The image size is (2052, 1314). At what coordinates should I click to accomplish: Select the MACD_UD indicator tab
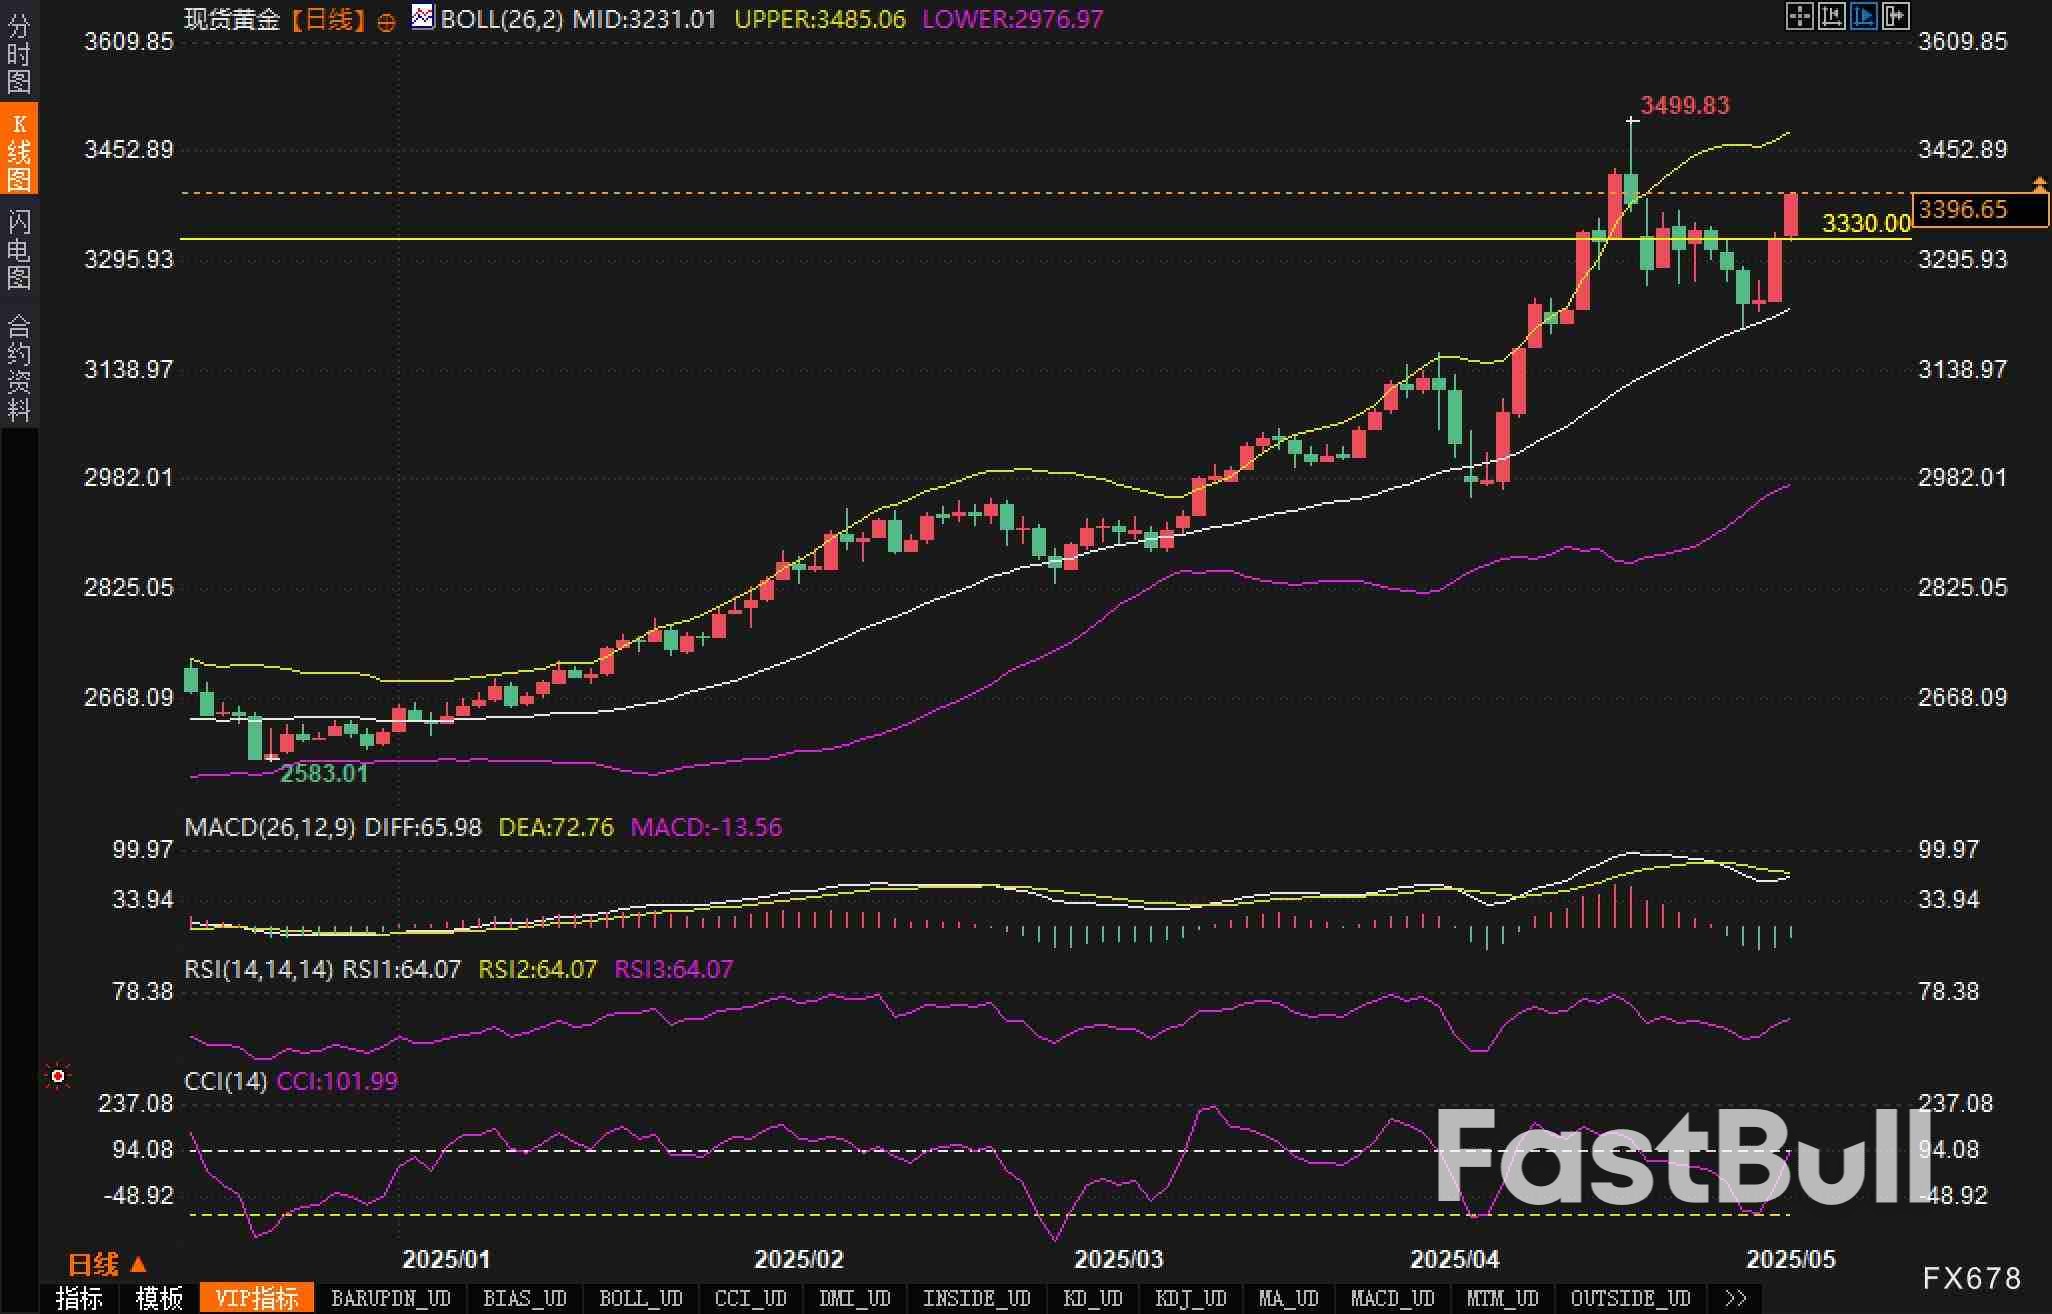pos(1392,1298)
